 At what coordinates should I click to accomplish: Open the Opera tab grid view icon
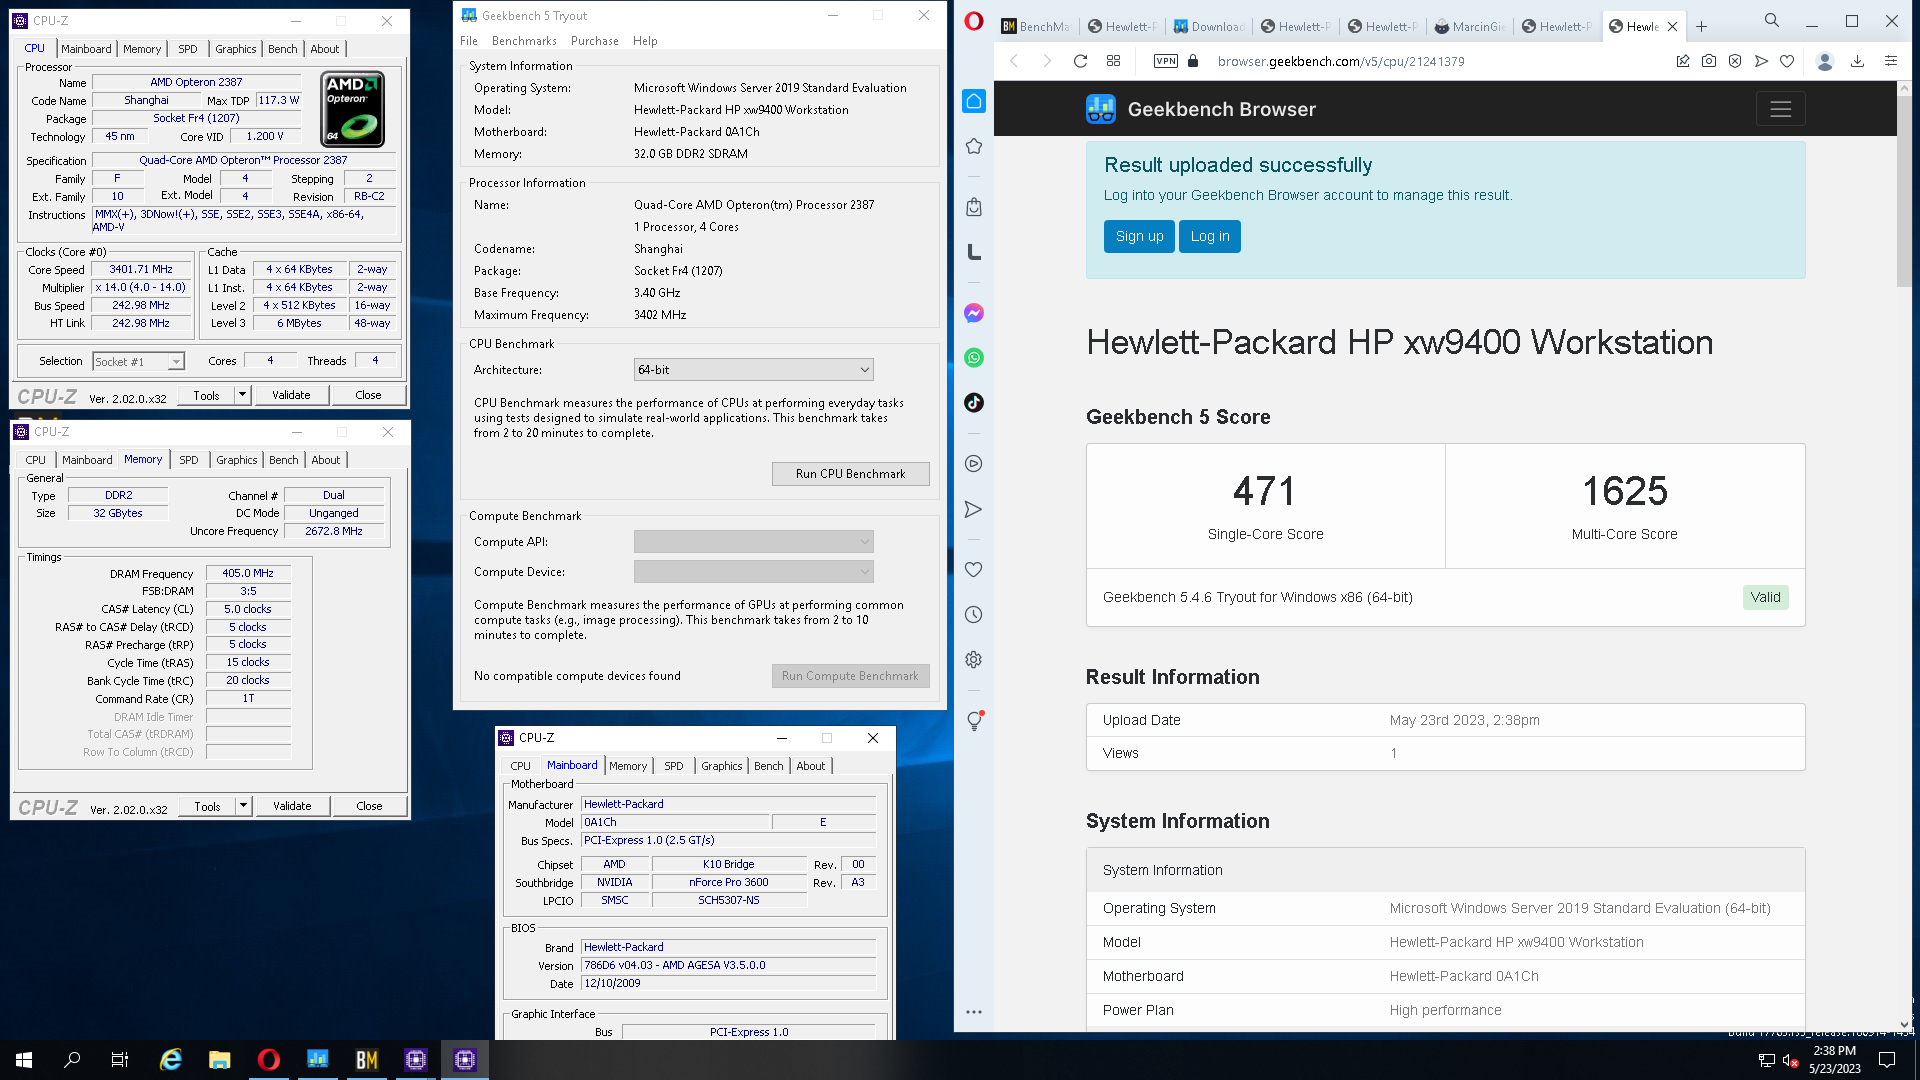coord(1113,61)
